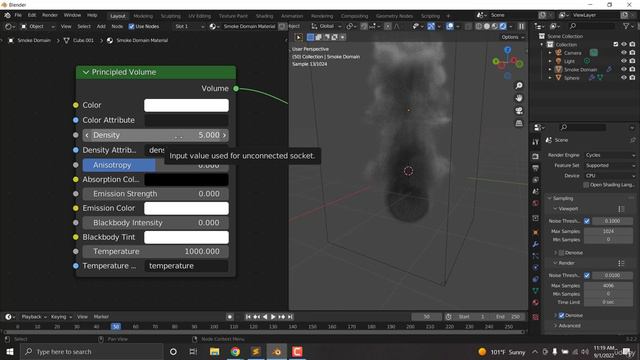The height and width of the screenshot is (360, 640).
Task: Switch to the Shading workspace tab
Action: (264, 16)
